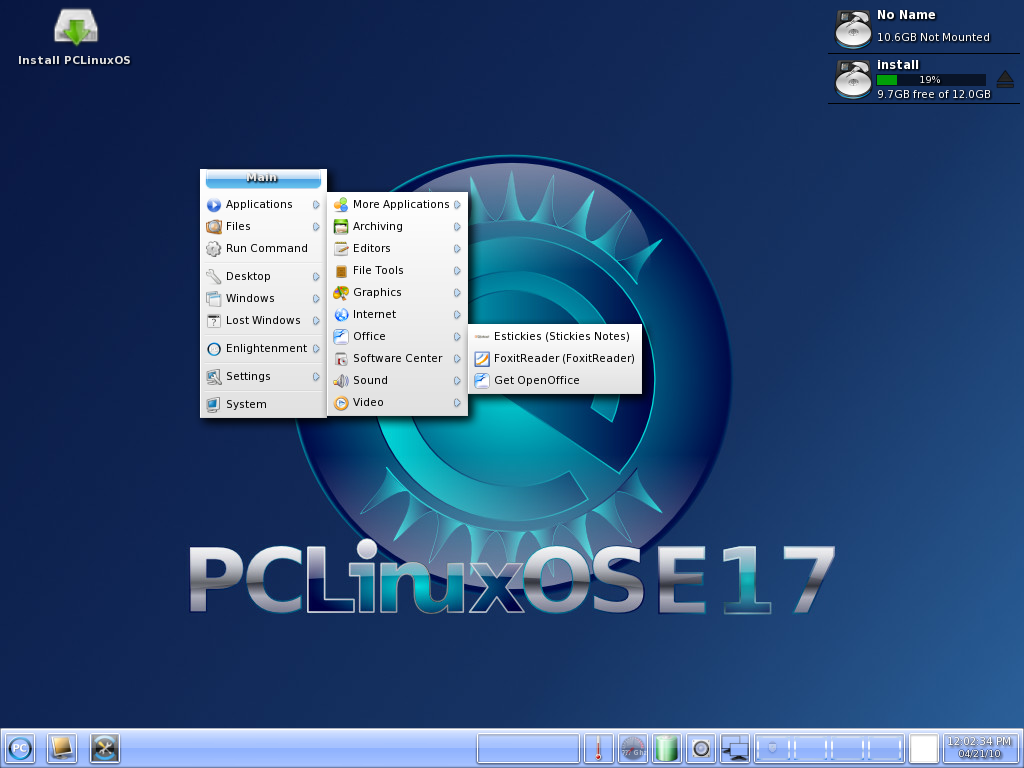Screen dimensions: 1024x768
Task: Click the thermometer temperature gadget
Action: tap(598, 748)
